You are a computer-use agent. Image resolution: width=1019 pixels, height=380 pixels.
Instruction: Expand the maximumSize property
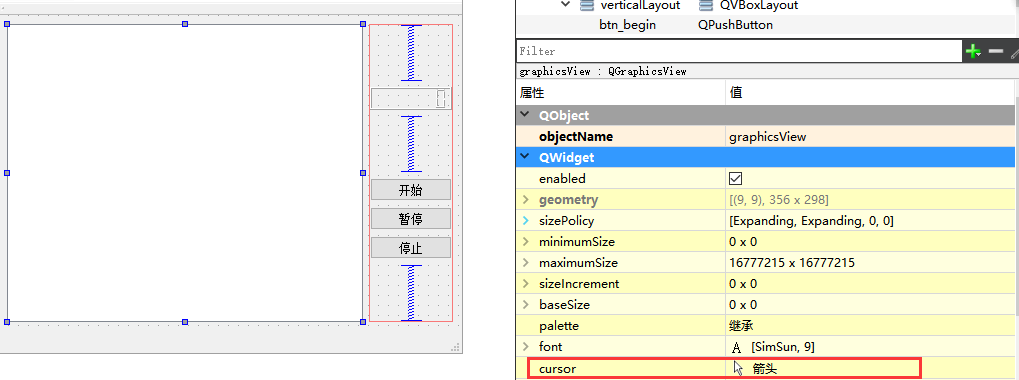click(525, 263)
